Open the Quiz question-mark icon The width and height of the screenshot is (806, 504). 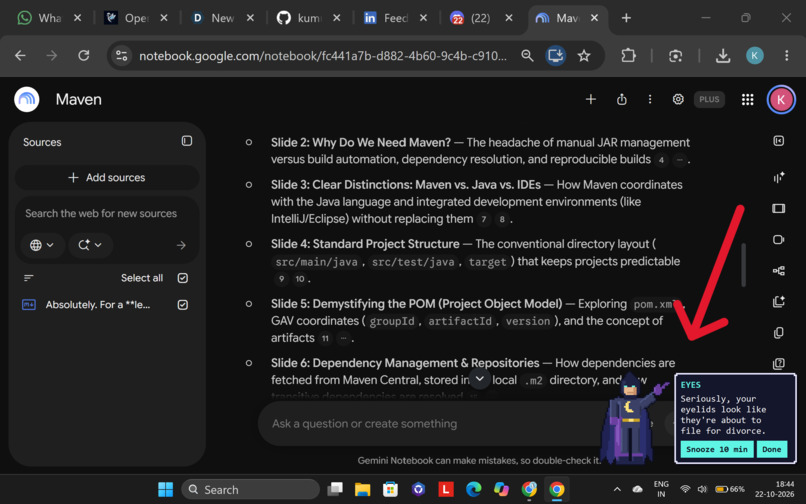click(x=778, y=364)
